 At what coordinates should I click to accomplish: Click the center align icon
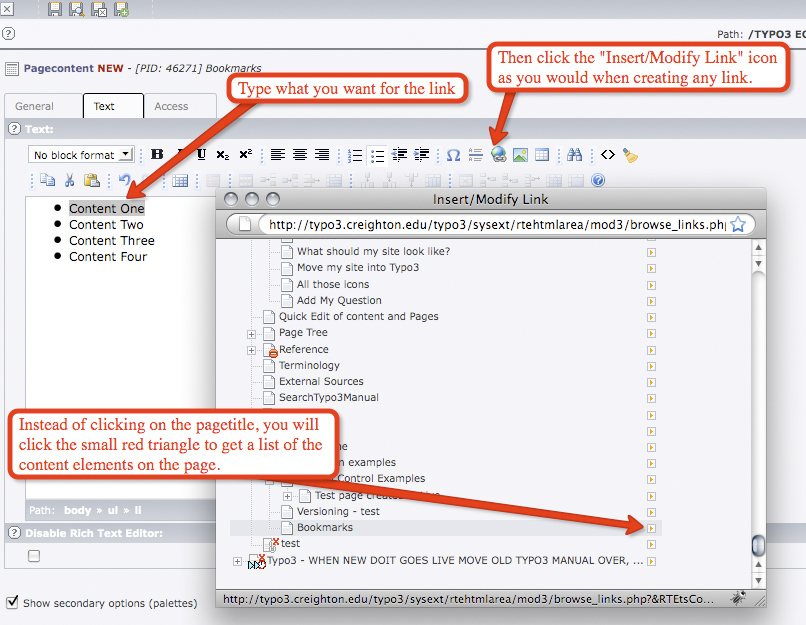pos(300,155)
